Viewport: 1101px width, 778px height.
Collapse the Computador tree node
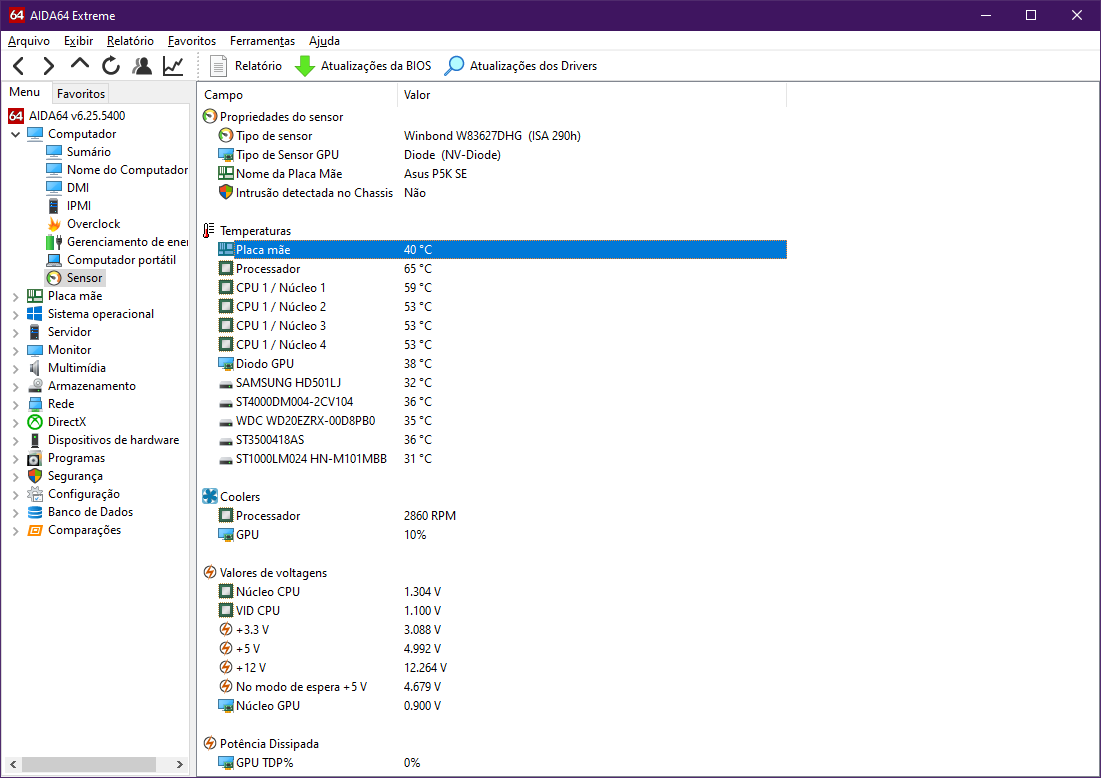(15, 134)
